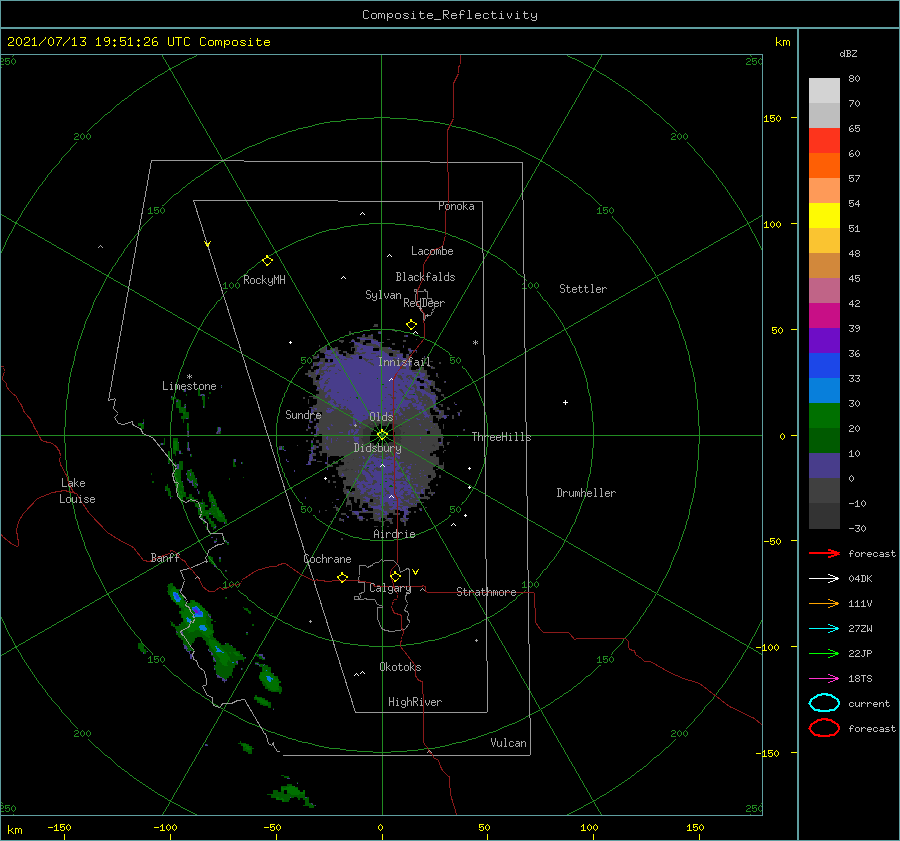The width and height of the screenshot is (900, 841).
Task: Click yellow diamond marker below RedDeer
Action: [411, 325]
